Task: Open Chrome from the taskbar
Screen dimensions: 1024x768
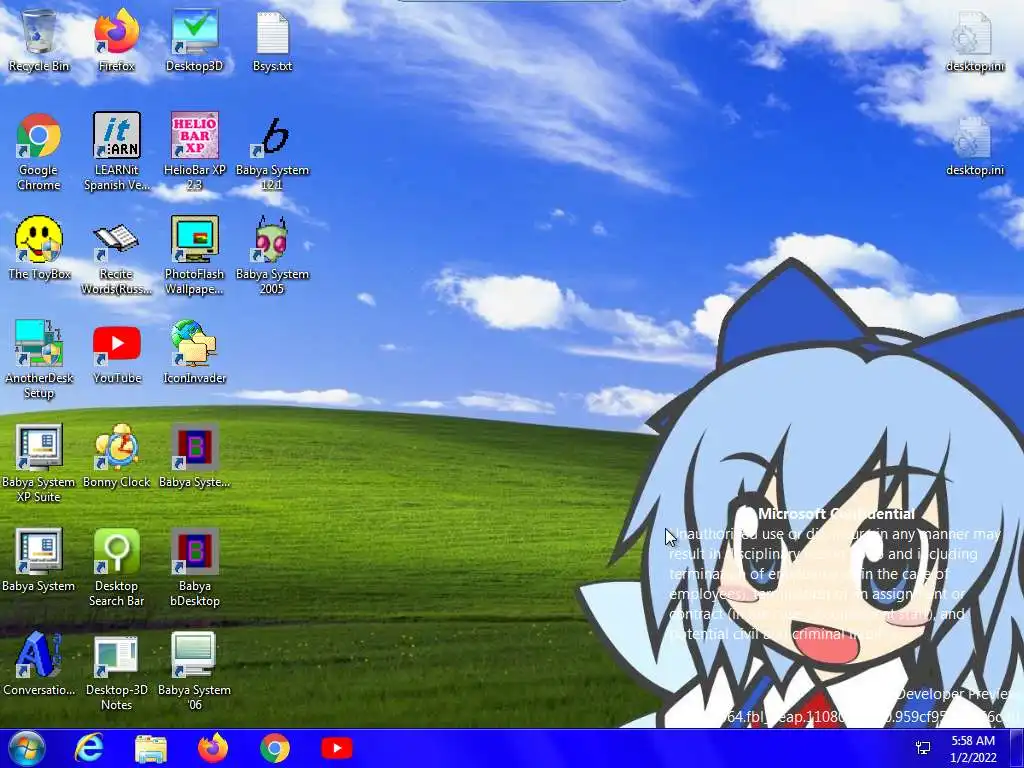Action: click(275, 748)
